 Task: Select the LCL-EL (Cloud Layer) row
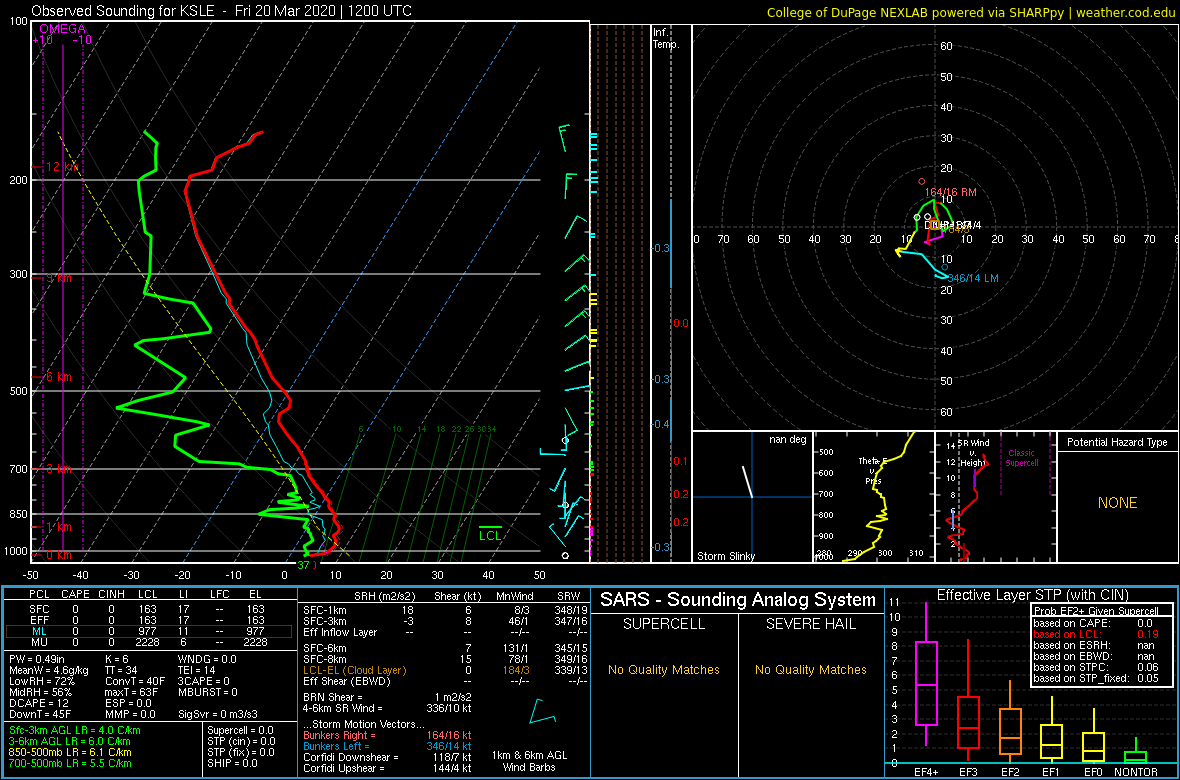click(x=443, y=669)
